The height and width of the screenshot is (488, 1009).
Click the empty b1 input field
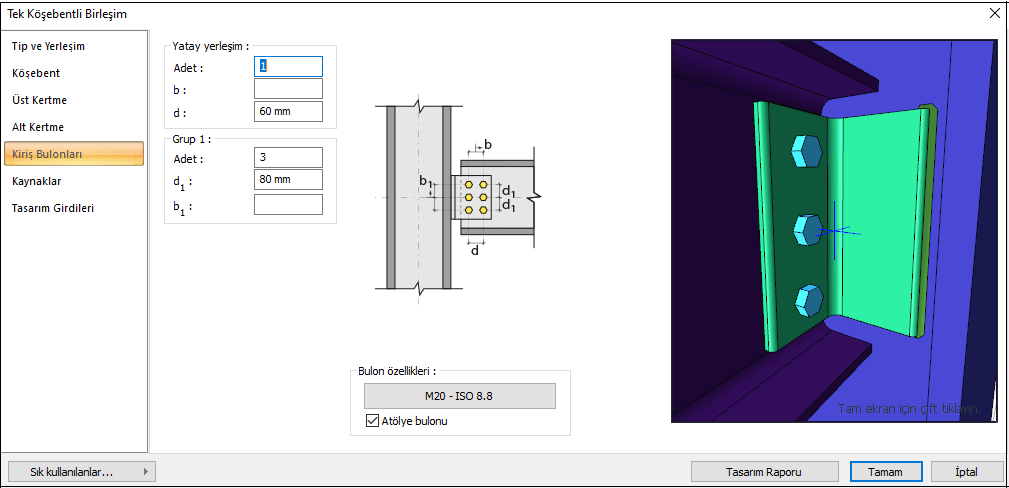pyautogui.click(x=288, y=205)
